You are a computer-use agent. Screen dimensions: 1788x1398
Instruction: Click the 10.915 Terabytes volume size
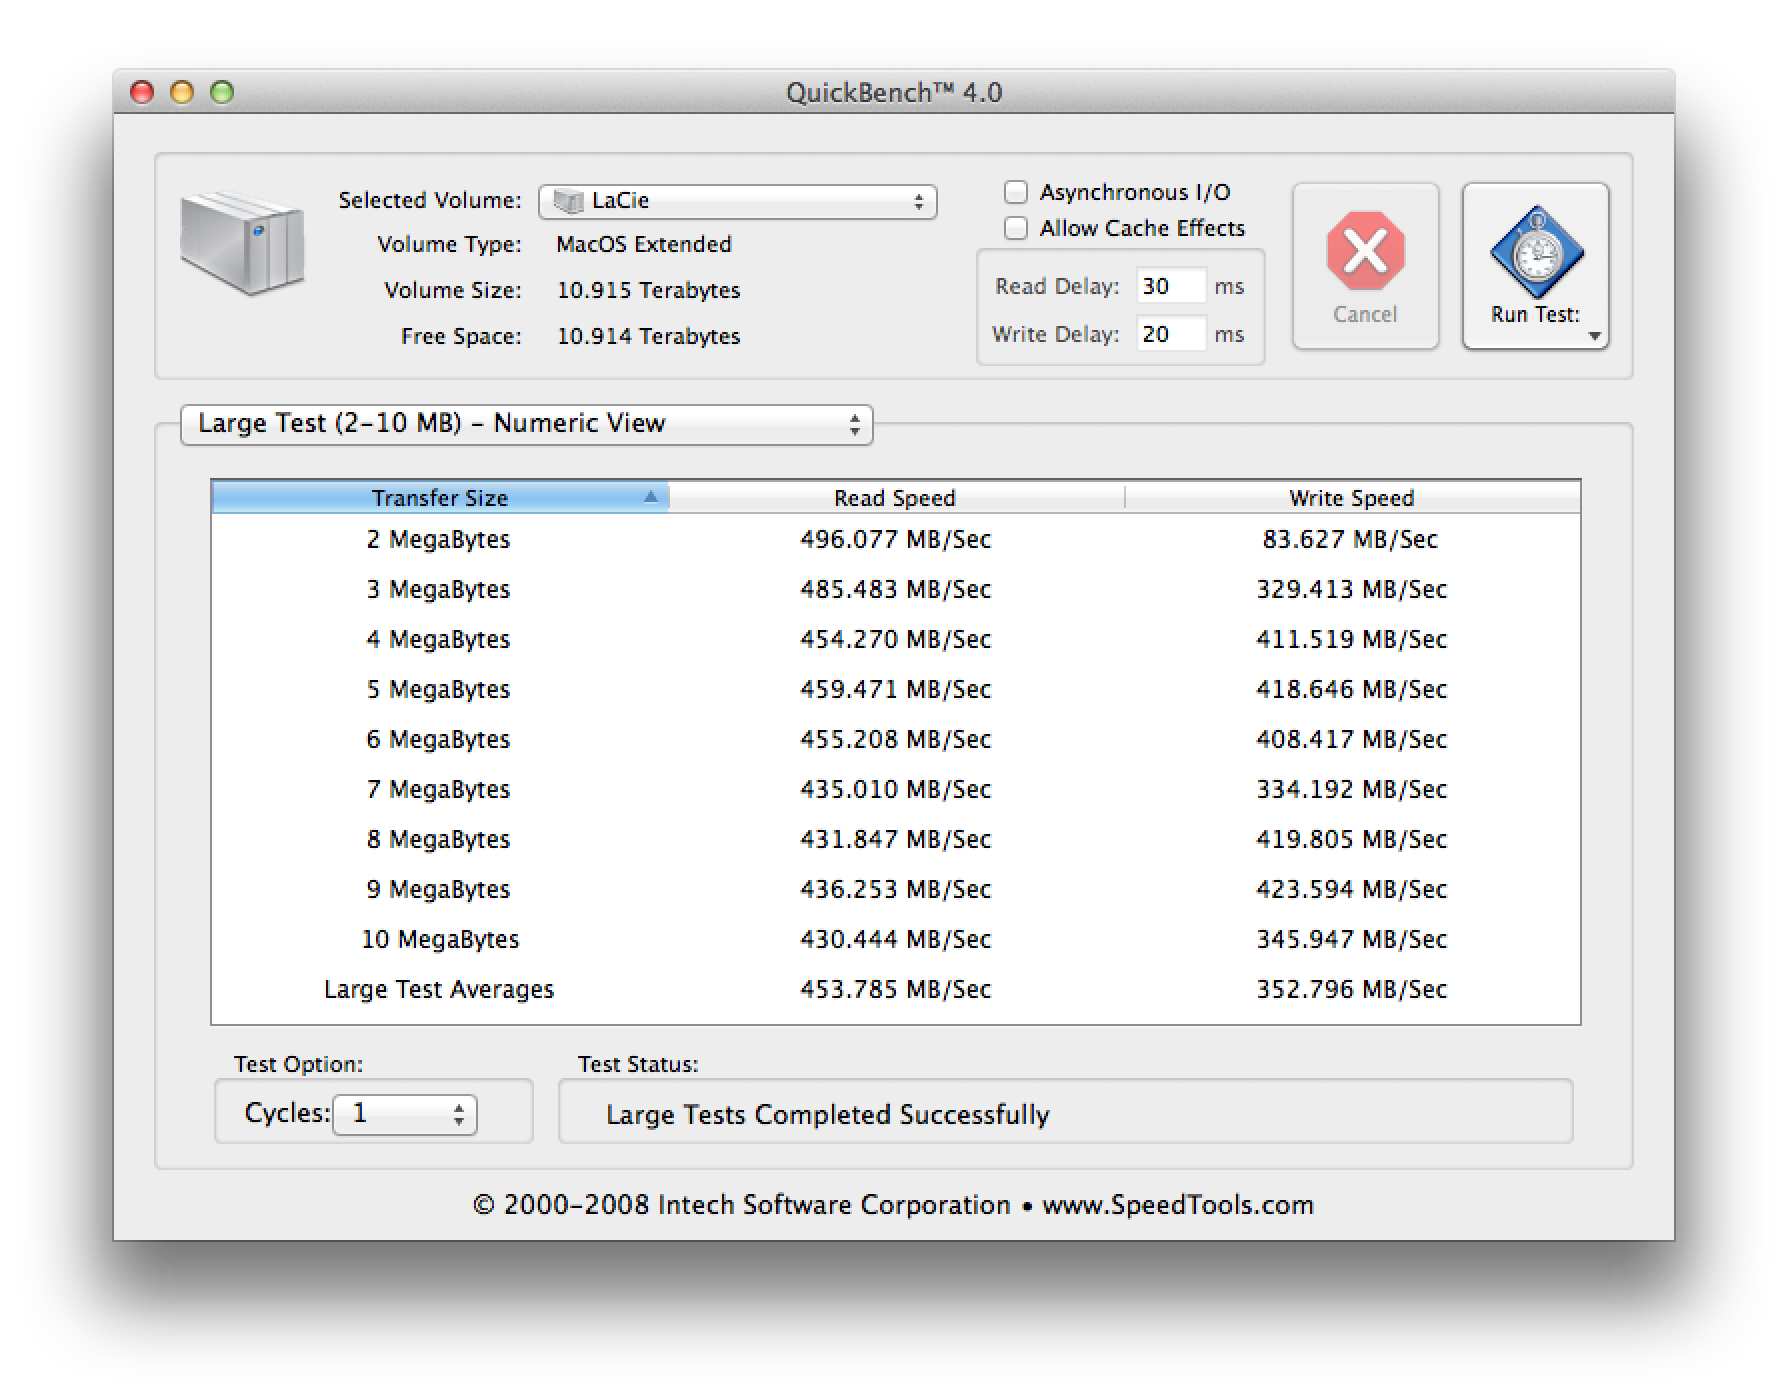click(x=648, y=291)
